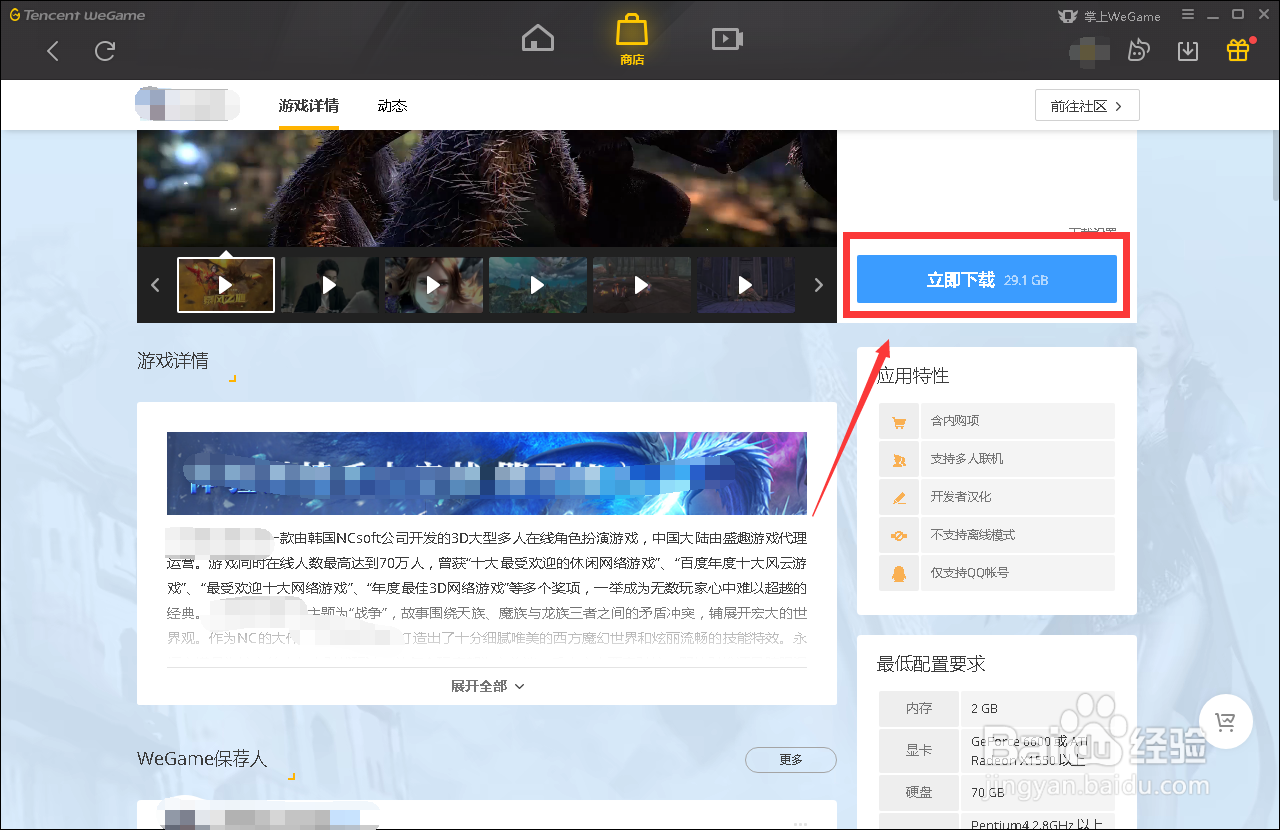Refresh the page with reload icon
This screenshot has height=830, width=1280.
105,51
